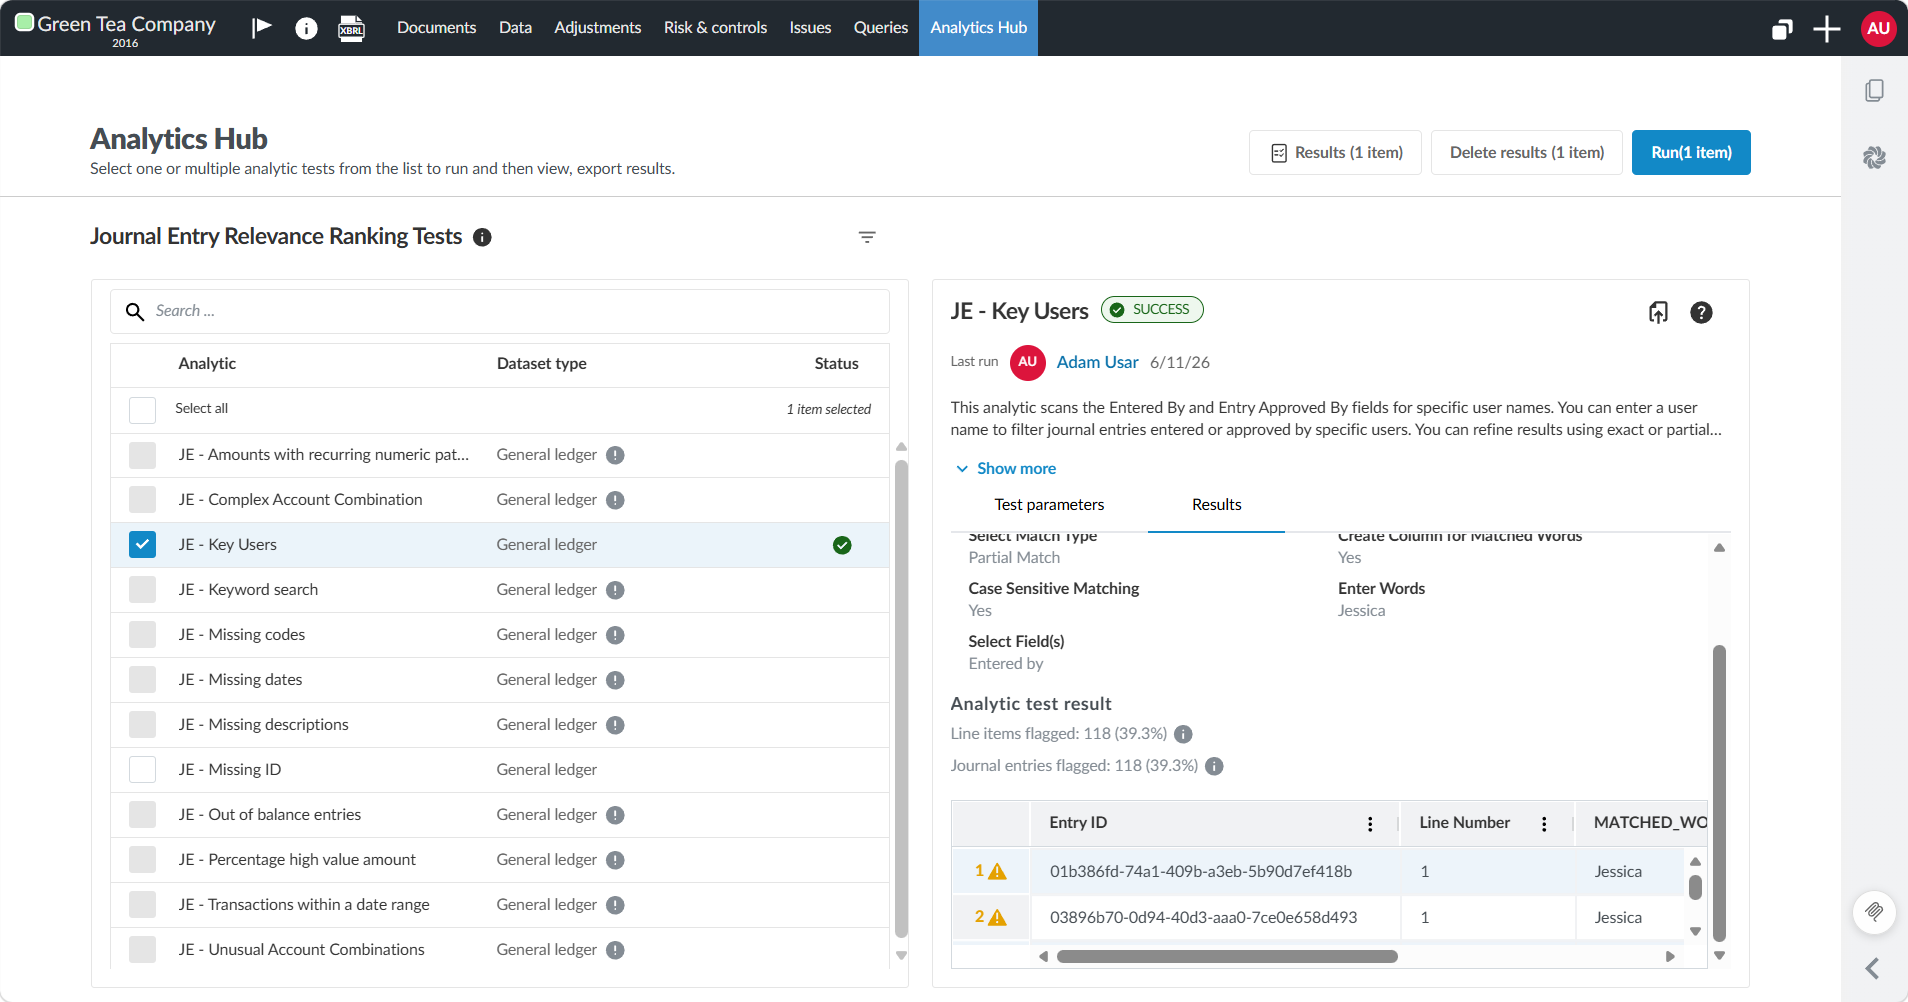Screen dimensions: 1908x1002
Task: Click info icon in Complex Account Combination row
Action: 616,500
